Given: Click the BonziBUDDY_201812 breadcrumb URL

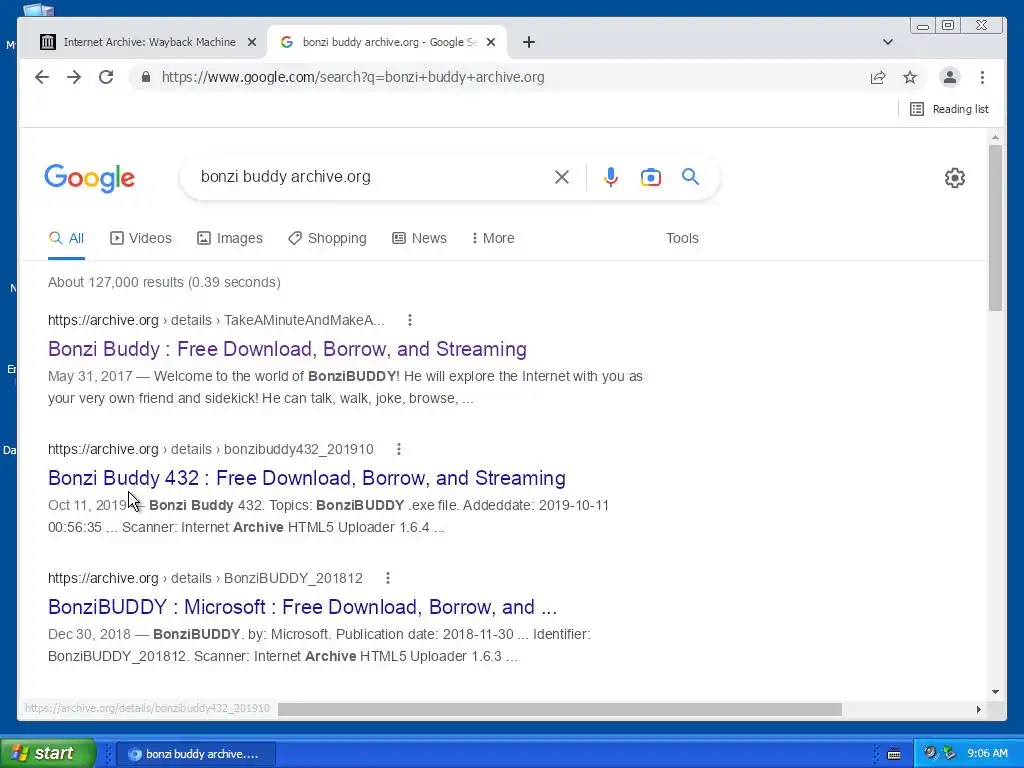Looking at the screenshot, I should point(205,578).
